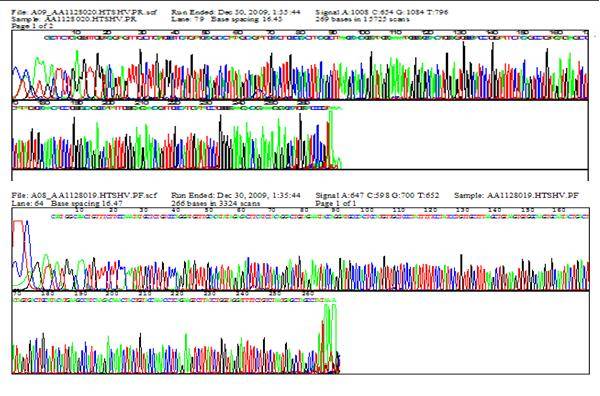This screenshot has height=396, width=600.
Task: Click 'Run Ended' date in A08 header
Action: click(x=236, y=196)
